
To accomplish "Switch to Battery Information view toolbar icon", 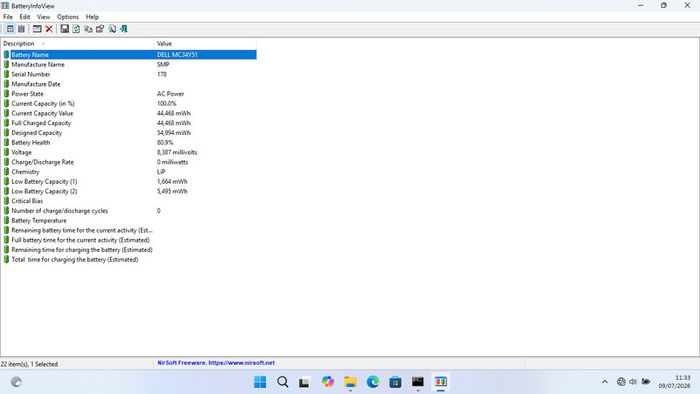I will coord(10,29).
